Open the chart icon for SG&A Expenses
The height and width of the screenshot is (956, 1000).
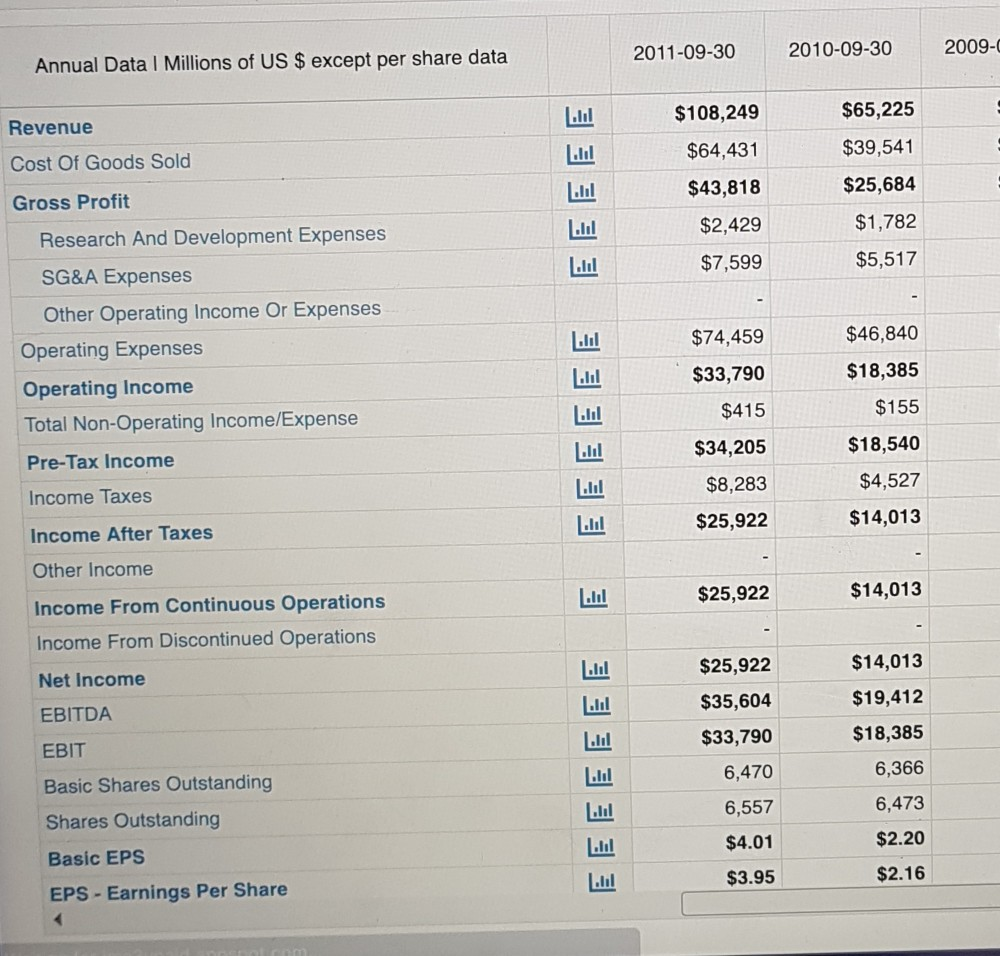584,267
